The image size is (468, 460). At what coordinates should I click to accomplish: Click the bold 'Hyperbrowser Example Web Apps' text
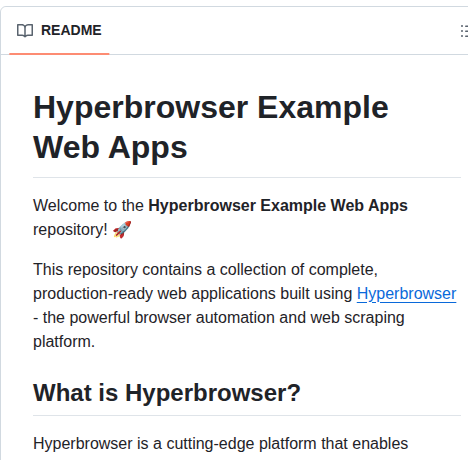278,205
